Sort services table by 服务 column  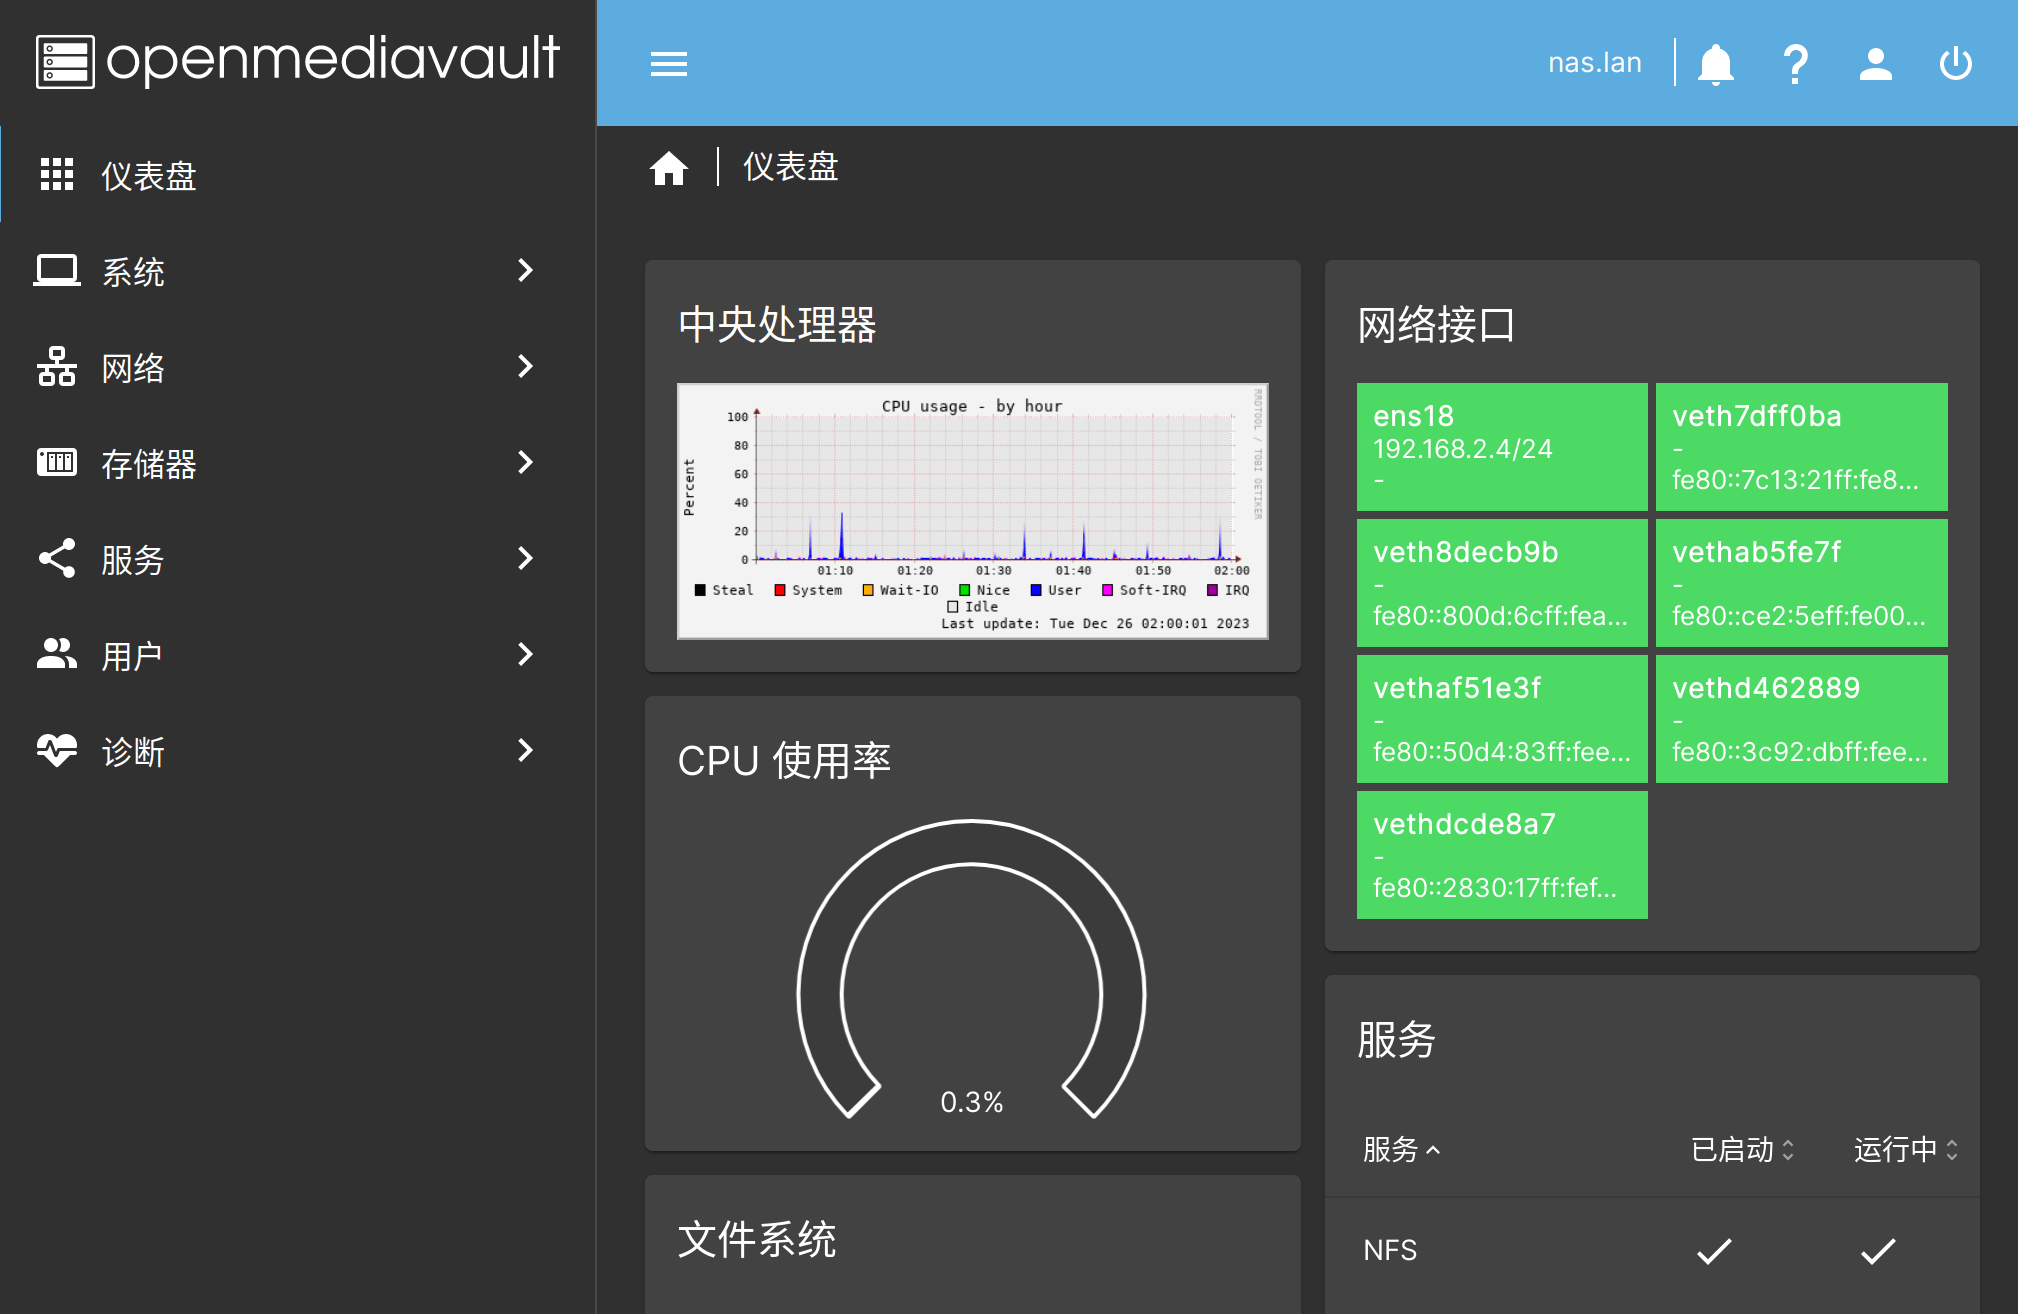pyautogui.click(x=1401, y=1150)
